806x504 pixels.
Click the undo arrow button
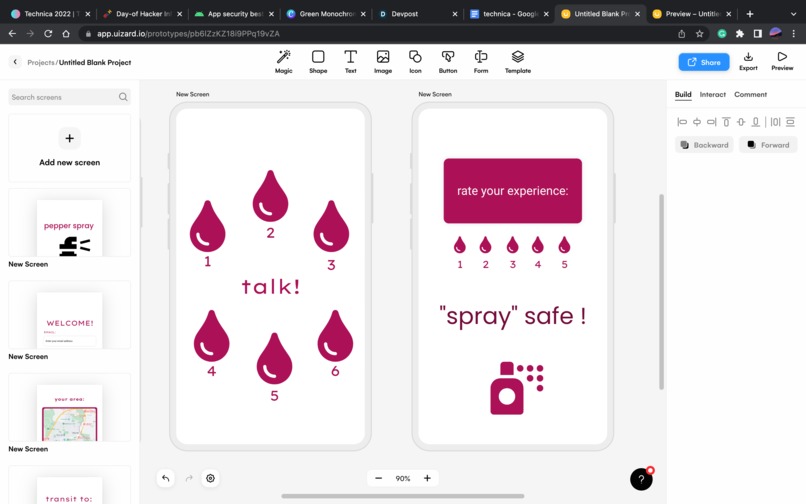click(166, 478)
